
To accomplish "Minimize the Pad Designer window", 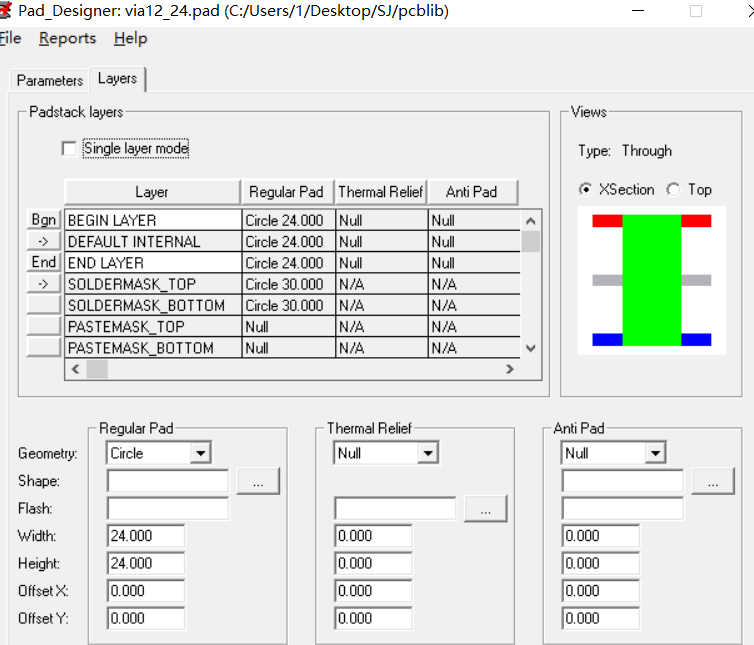I will (x=638, y=11).
